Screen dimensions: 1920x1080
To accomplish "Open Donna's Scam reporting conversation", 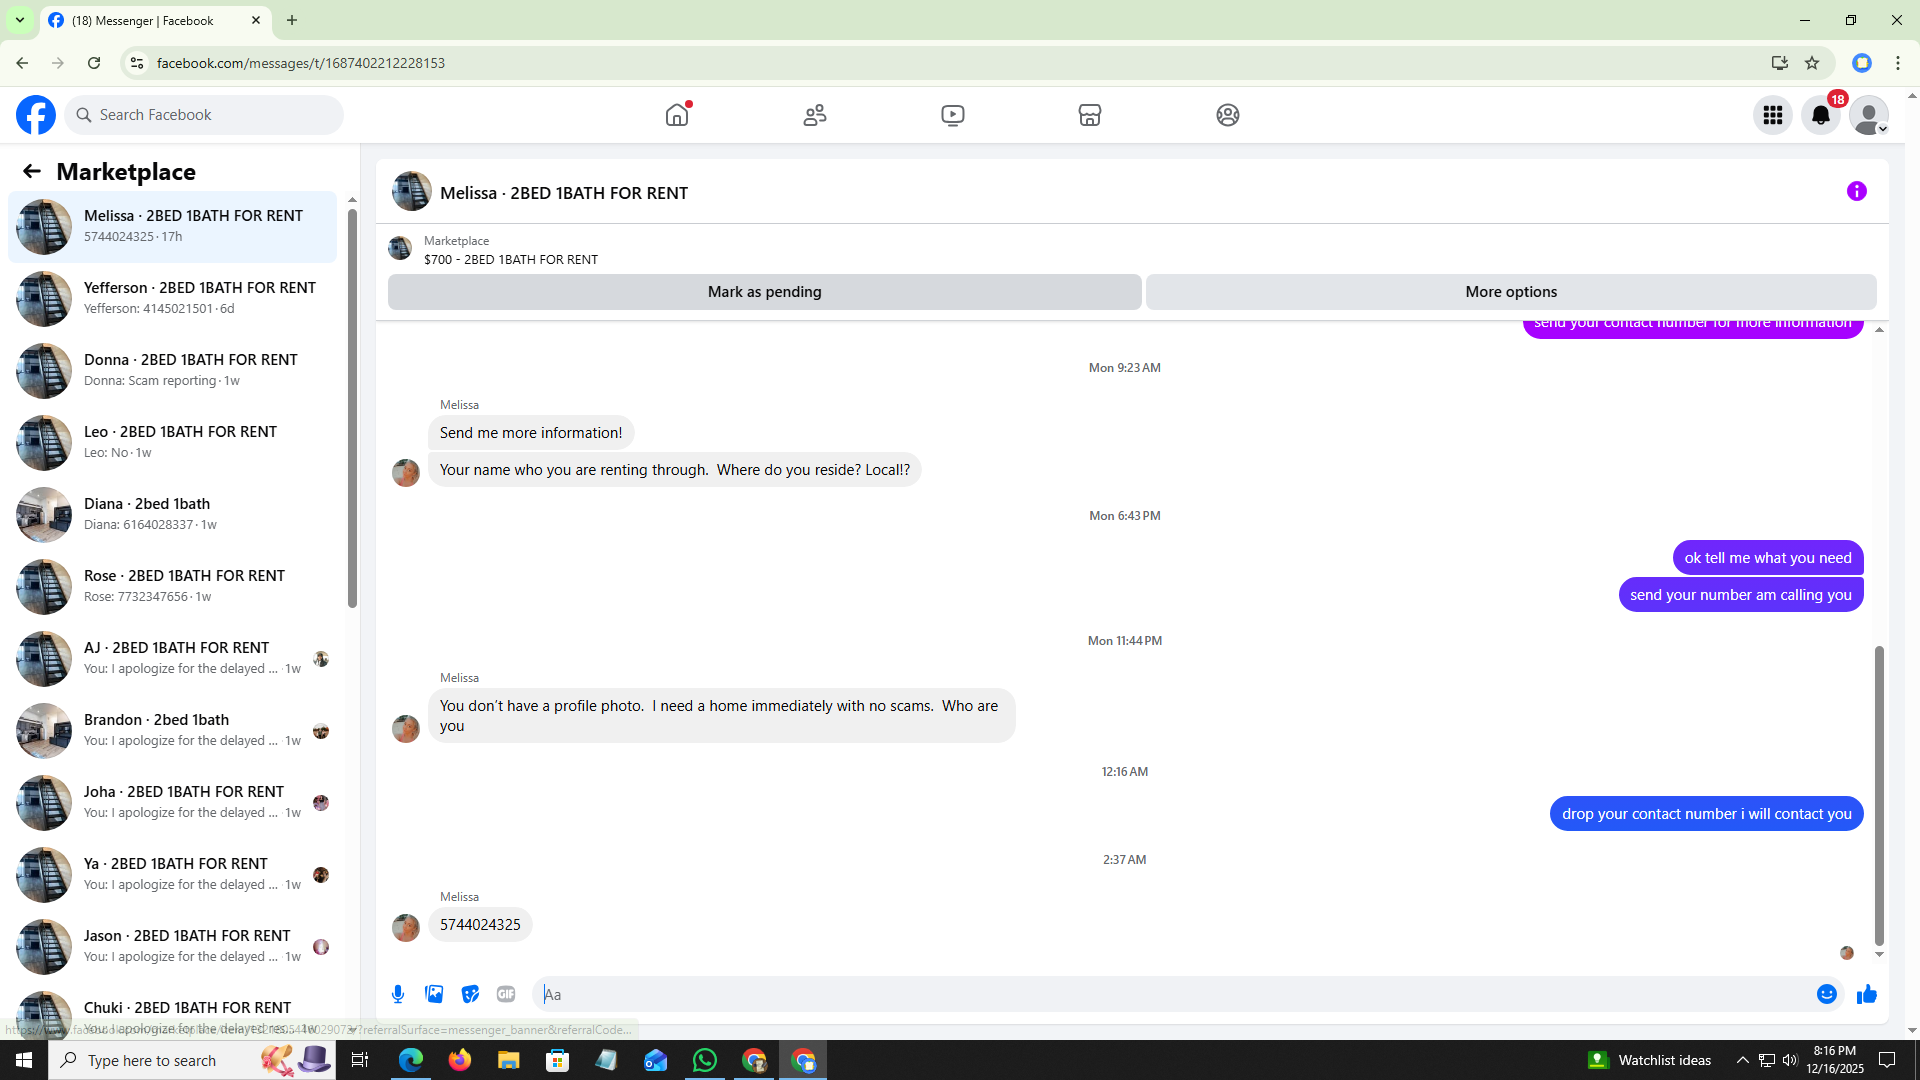I will 172,371.
